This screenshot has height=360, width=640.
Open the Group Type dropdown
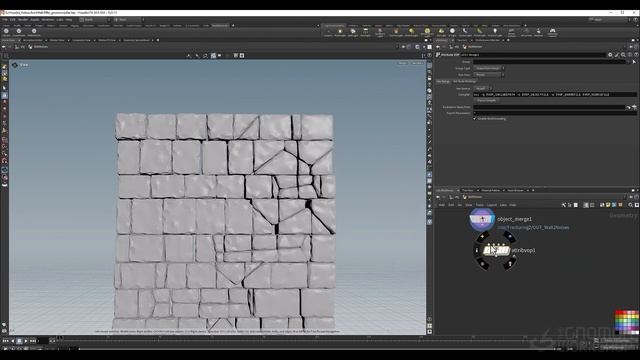tap(489, 68)
